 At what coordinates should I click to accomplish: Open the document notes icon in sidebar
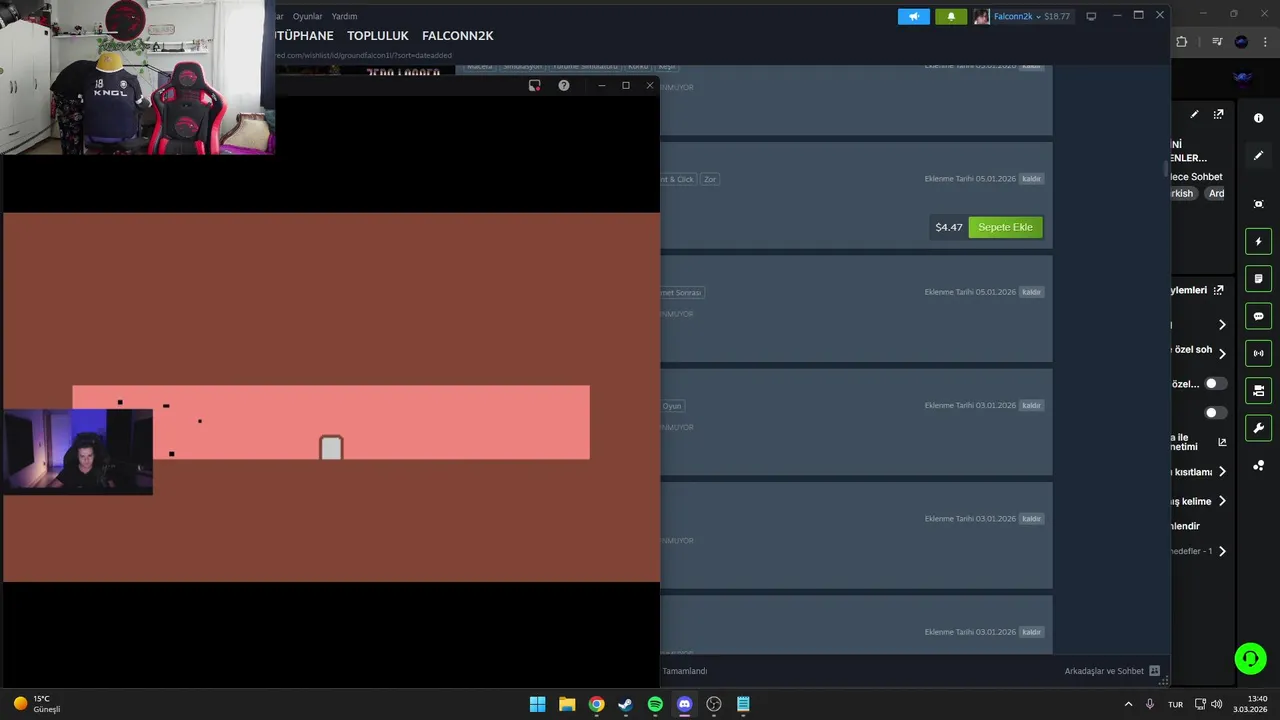click(1258, 278)
